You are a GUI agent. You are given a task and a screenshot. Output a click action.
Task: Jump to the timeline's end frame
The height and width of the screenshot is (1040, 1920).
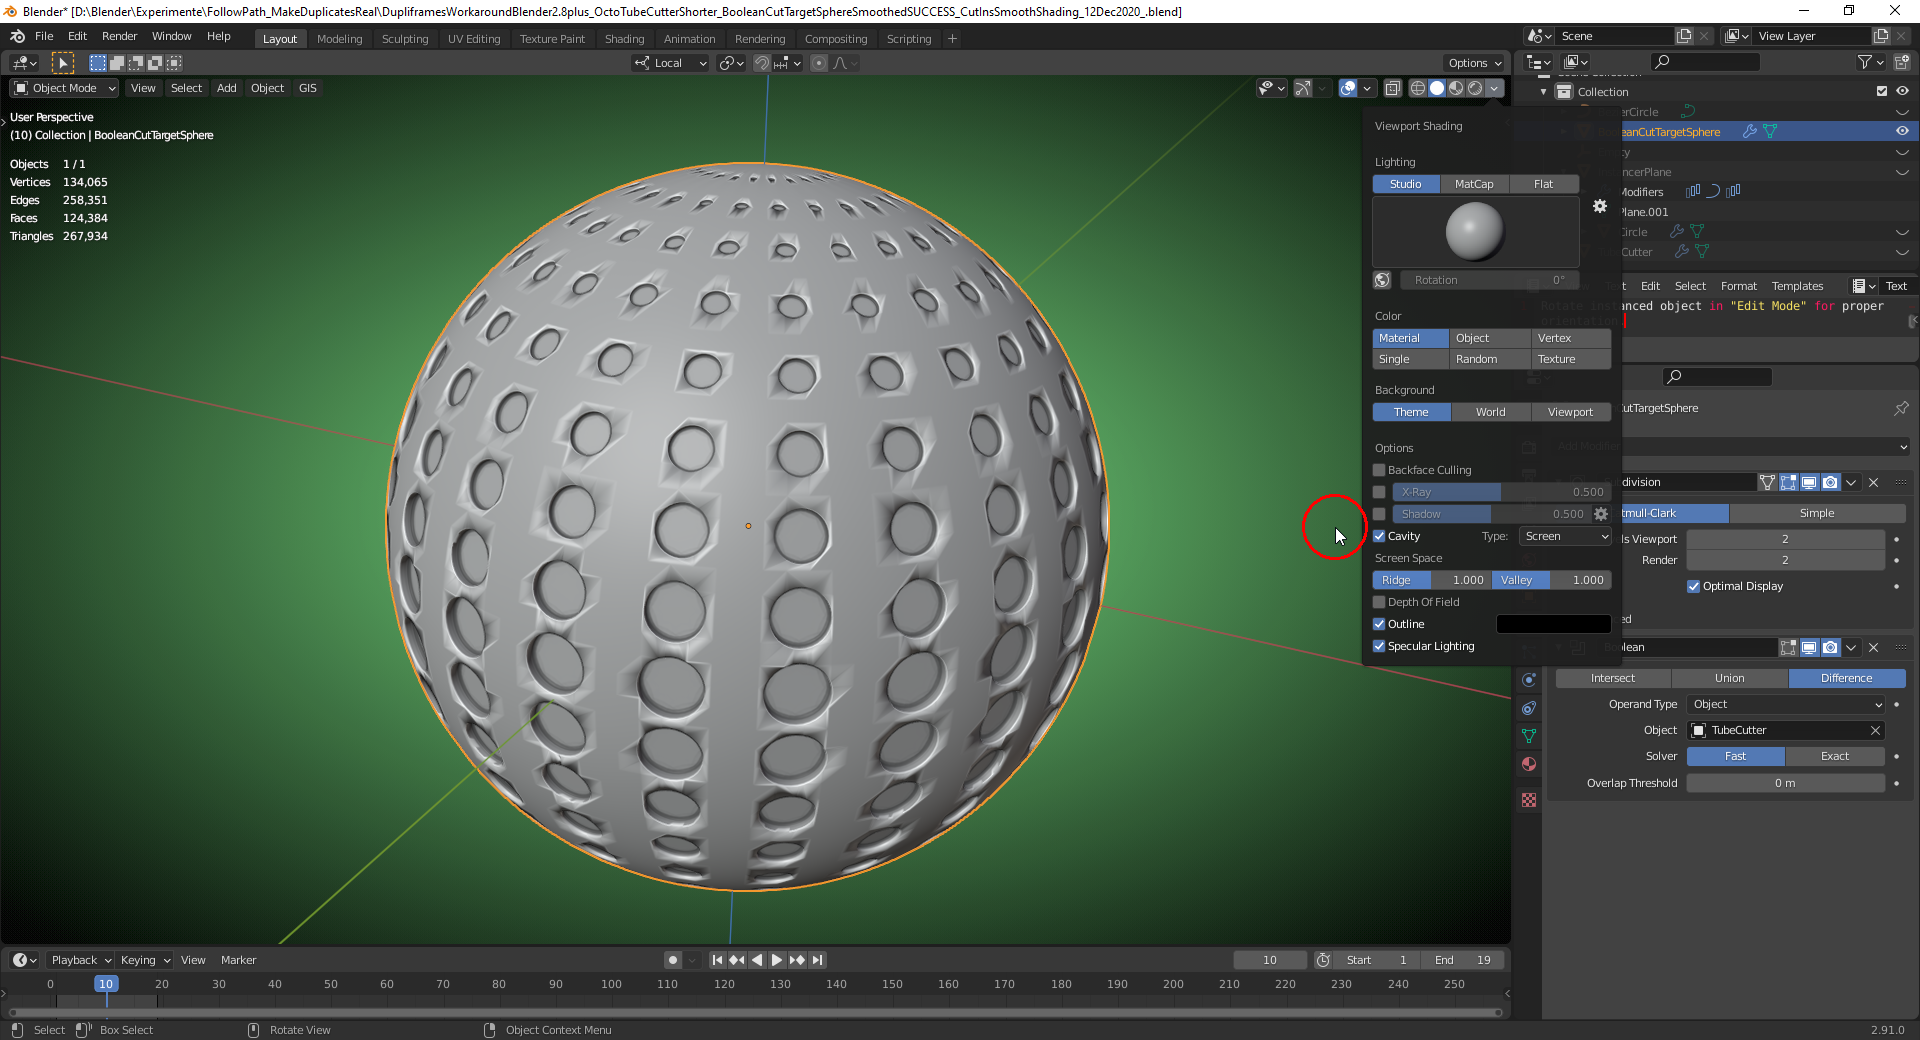click(818, 960)
